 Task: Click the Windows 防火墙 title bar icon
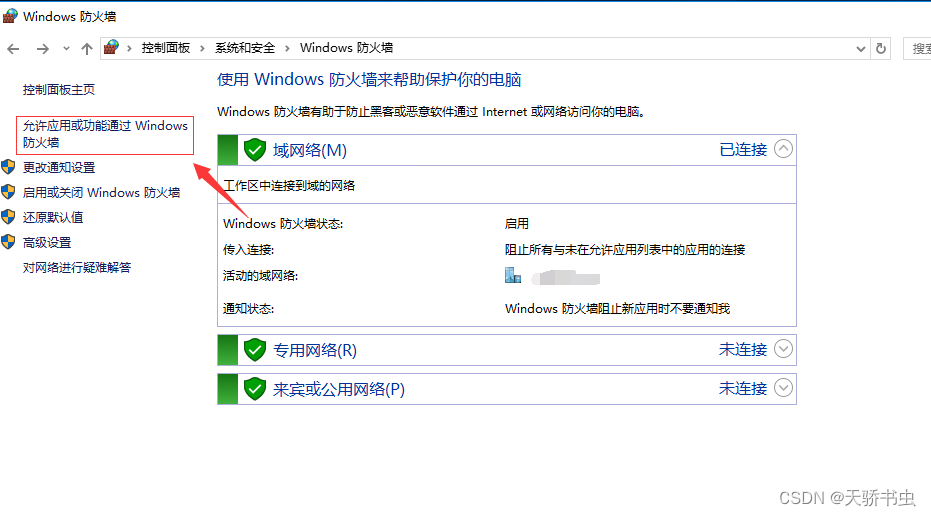(x=10, y=16)
